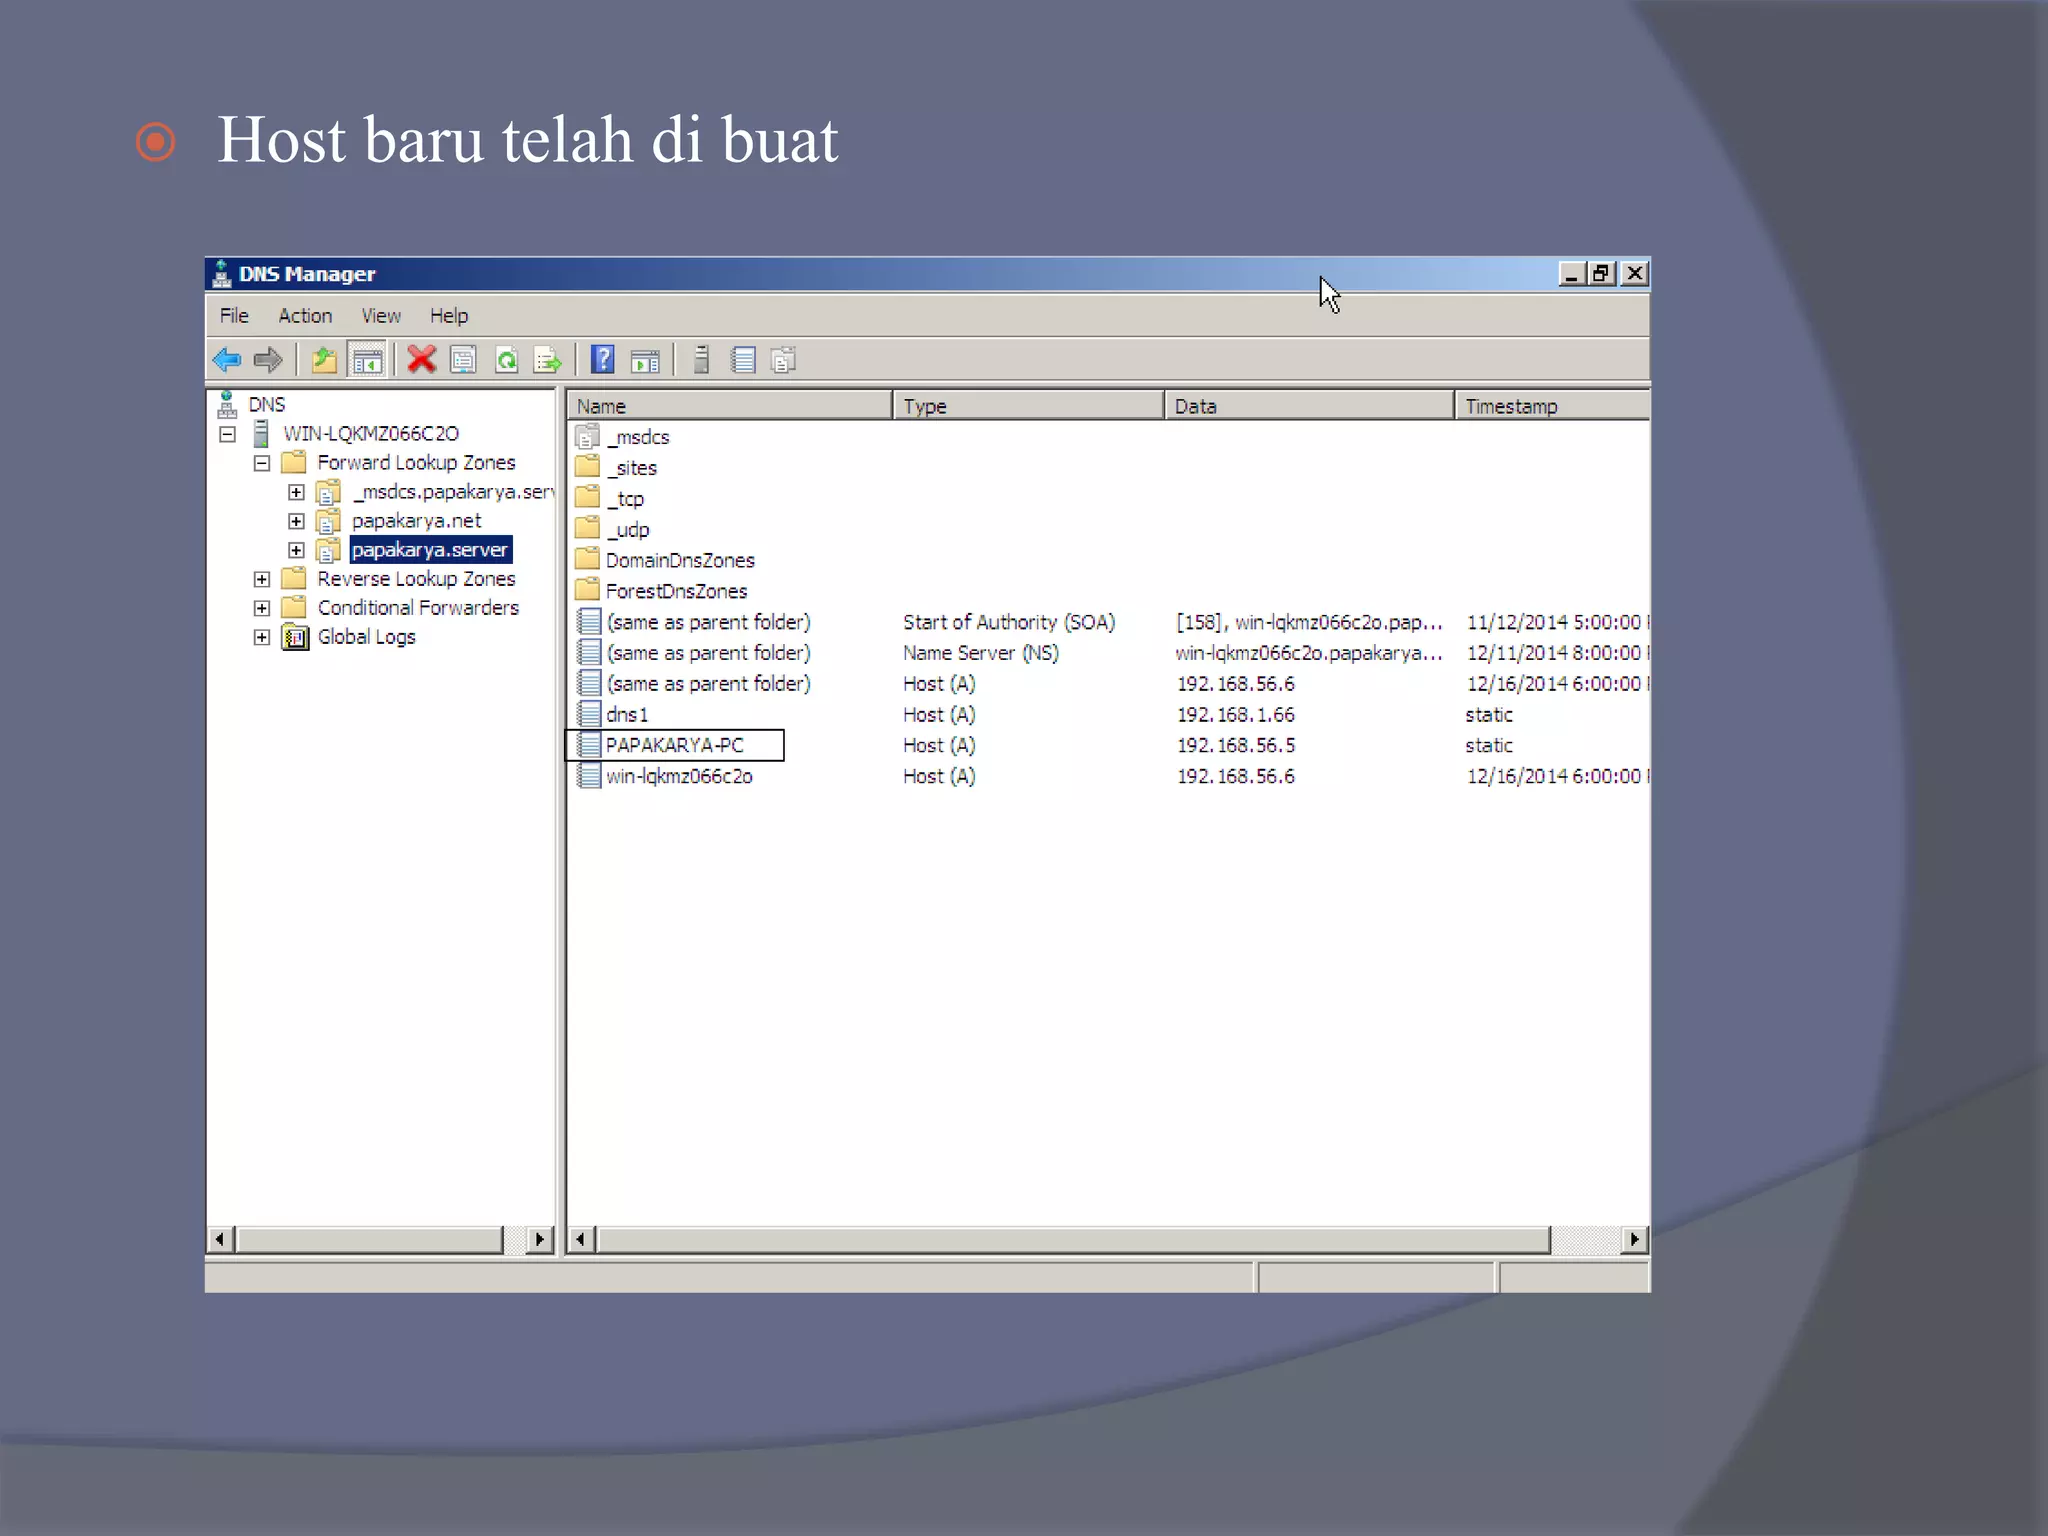
Task: Click the 192.168.1.66 data cell
Action: (1235, 715)
